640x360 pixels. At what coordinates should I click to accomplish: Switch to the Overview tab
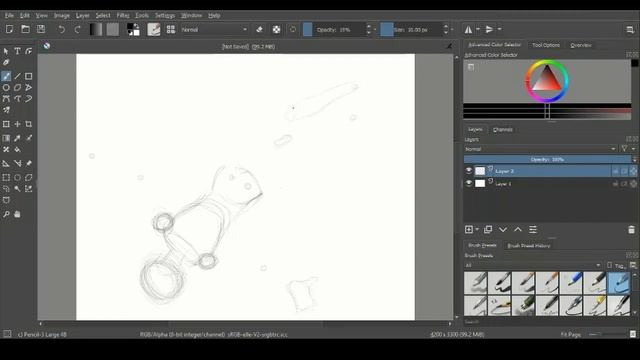(x=581, y=45)
